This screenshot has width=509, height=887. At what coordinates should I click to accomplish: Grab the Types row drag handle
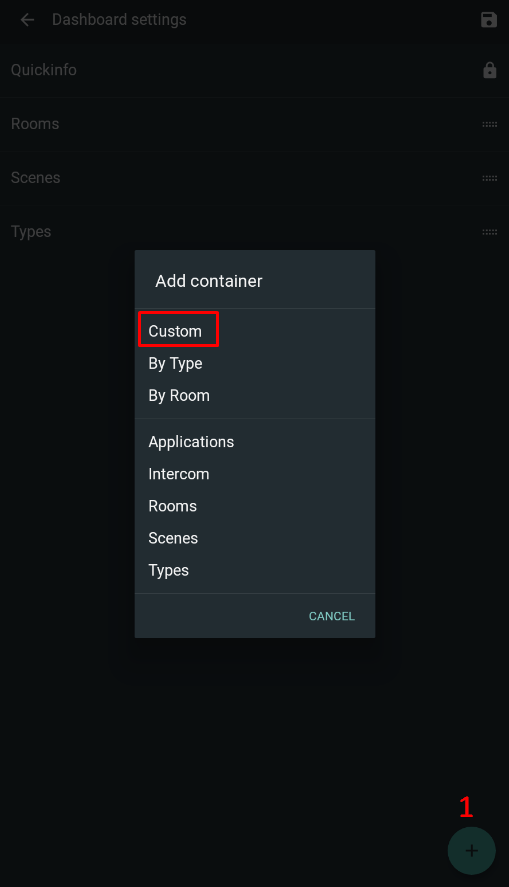[x=489, y=232]
